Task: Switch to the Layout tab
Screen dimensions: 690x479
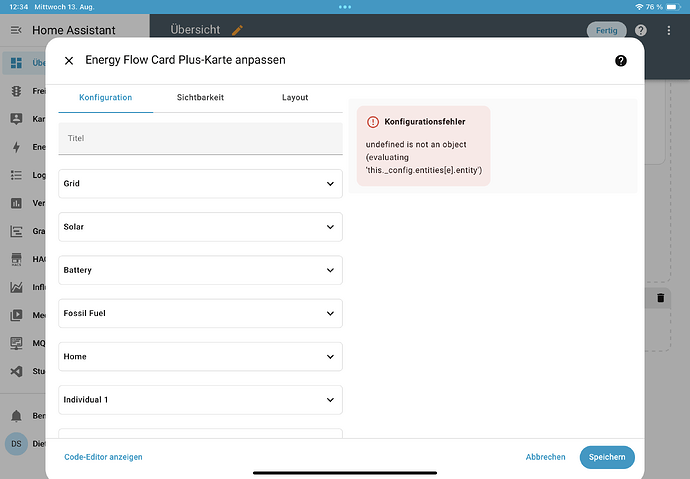Action: (295, 98)
